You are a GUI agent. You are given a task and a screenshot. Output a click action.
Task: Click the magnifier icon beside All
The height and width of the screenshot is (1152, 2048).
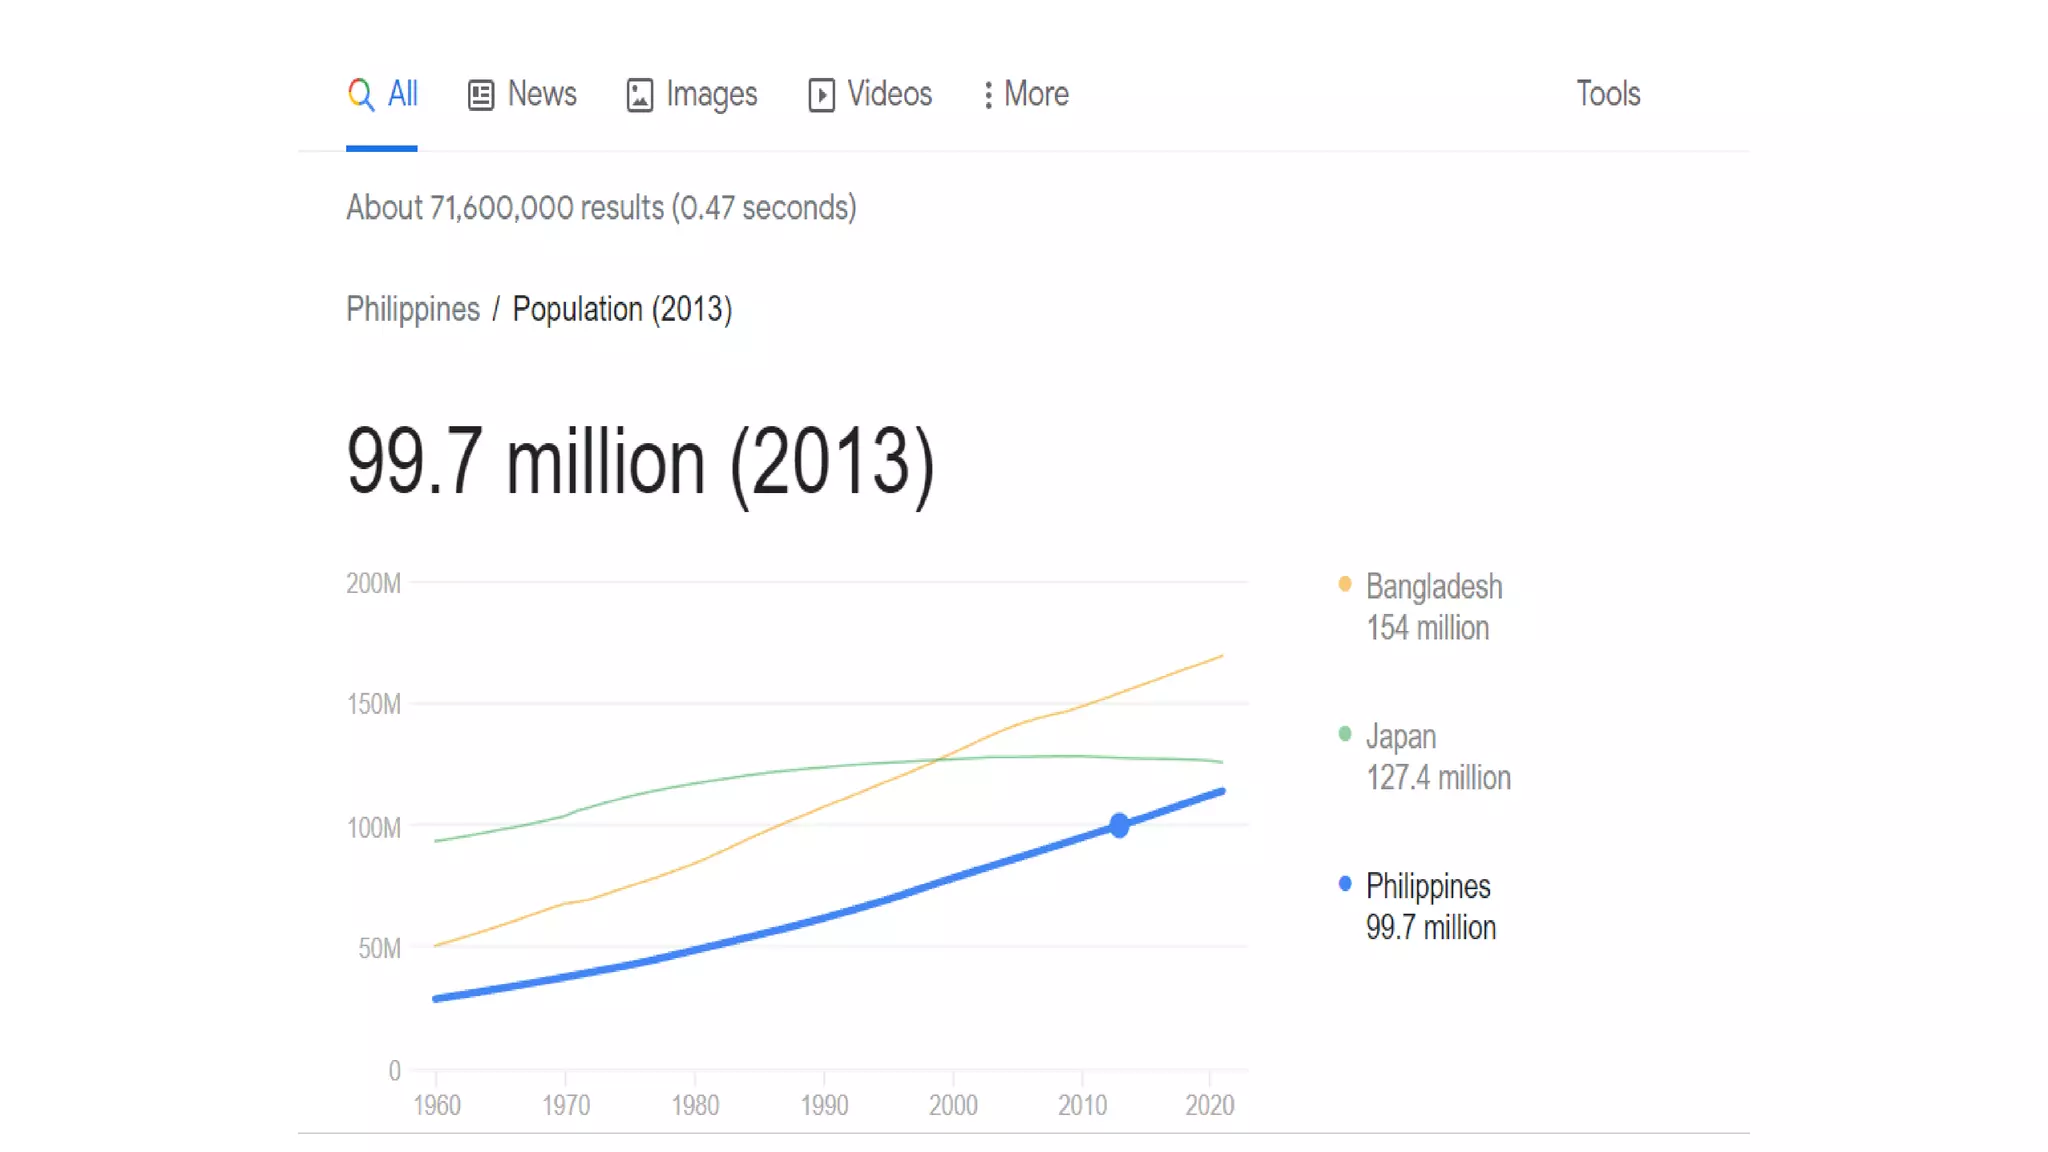tap(360, 95)
